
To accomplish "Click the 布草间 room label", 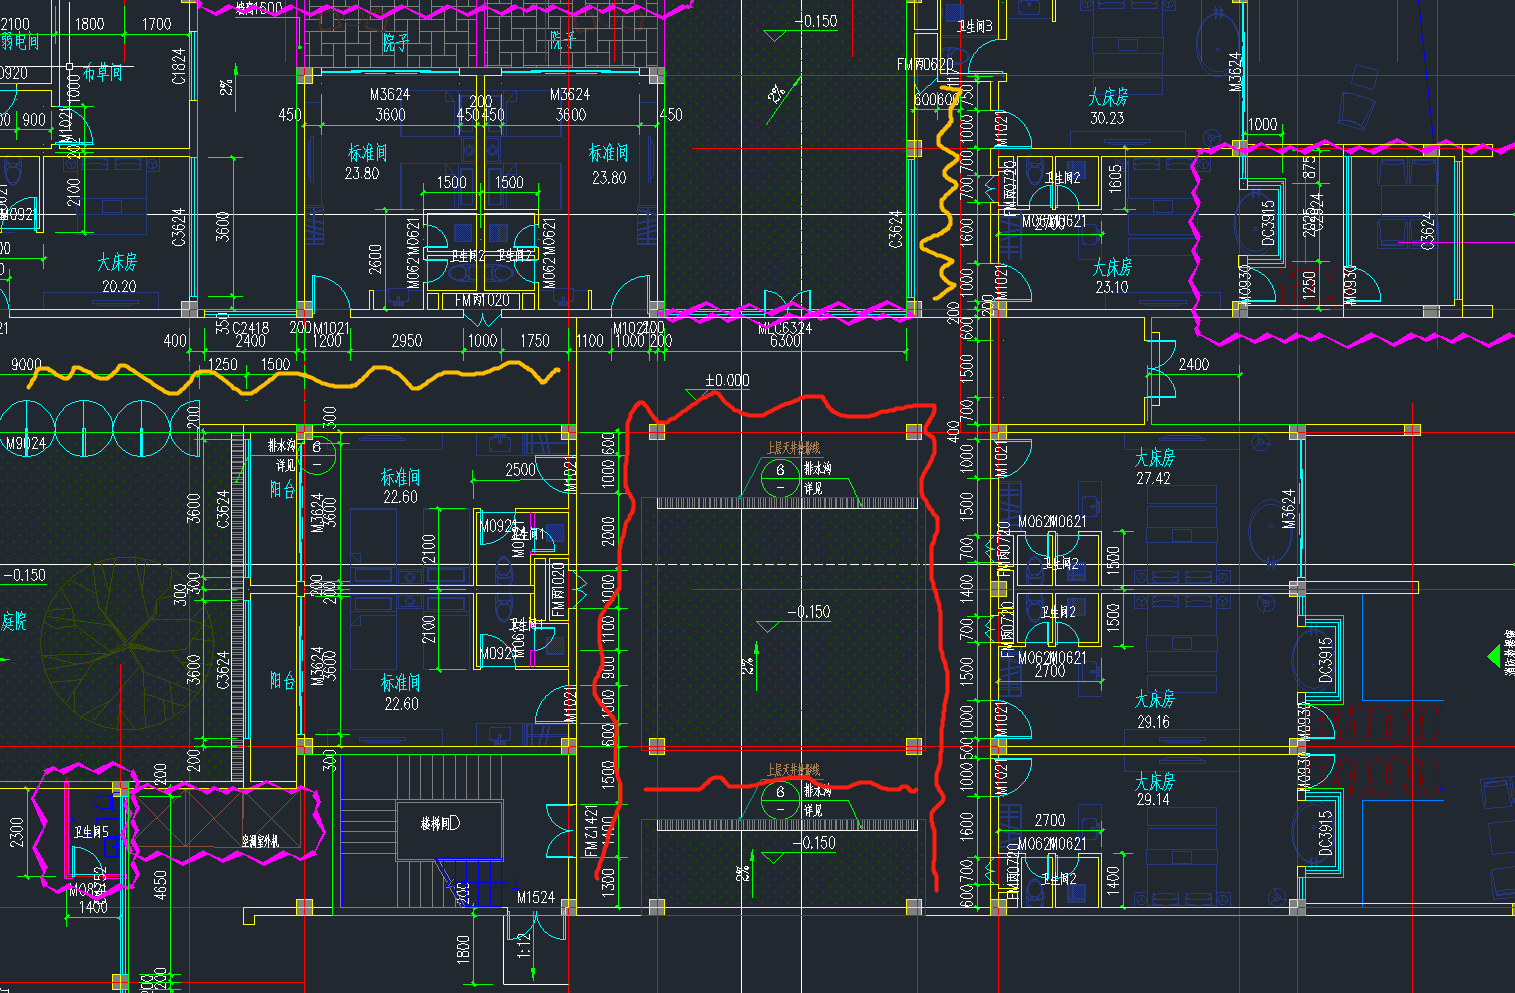I will [103, 73].
